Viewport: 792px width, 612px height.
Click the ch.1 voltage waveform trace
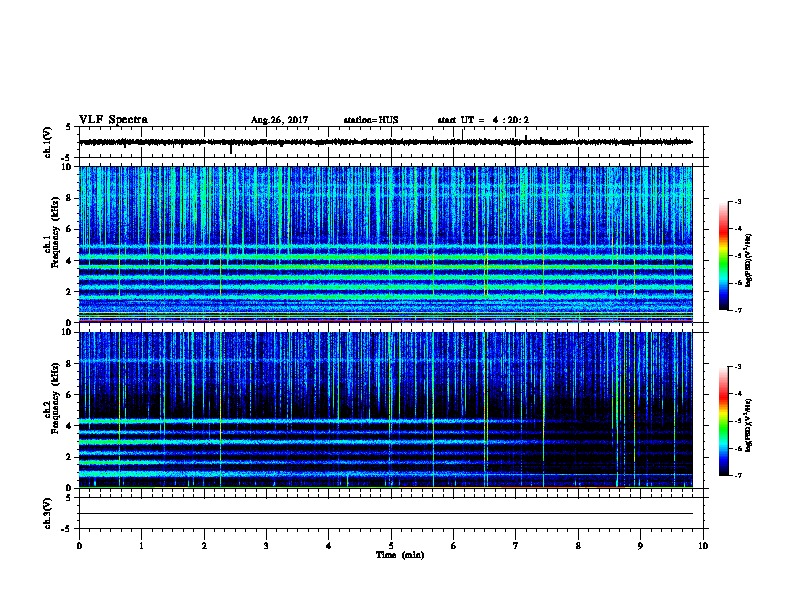pyautogui.click(x=385, y=142)
